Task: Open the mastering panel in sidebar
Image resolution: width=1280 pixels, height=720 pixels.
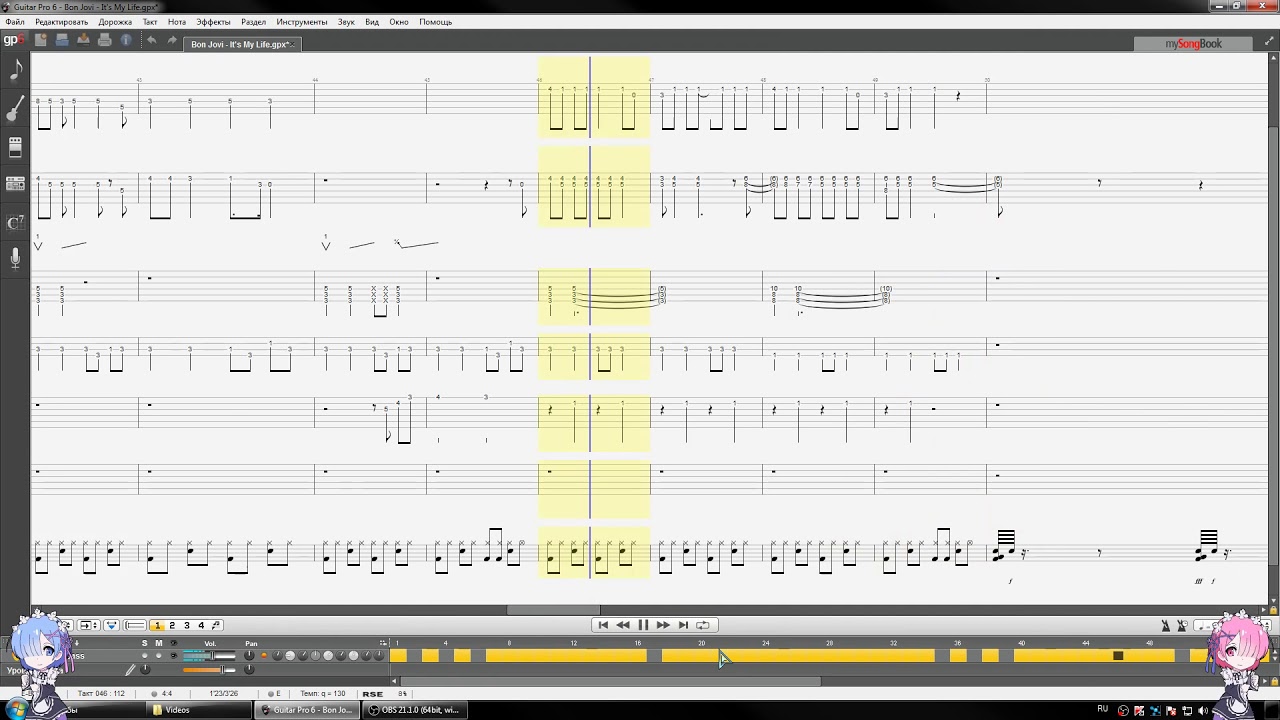Action: (x=15, y=184)
